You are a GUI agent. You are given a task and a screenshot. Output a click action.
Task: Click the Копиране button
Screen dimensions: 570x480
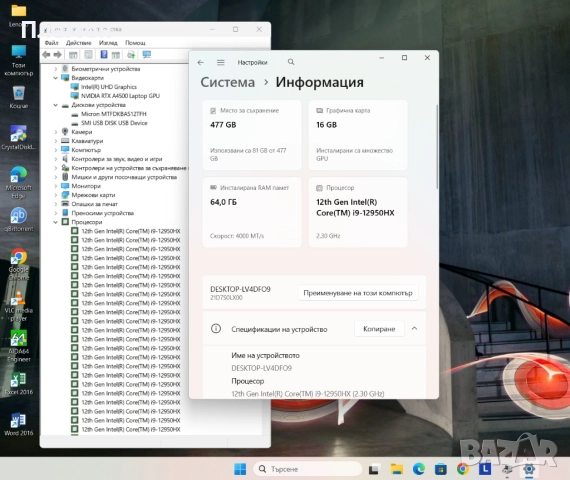(379, 329)
